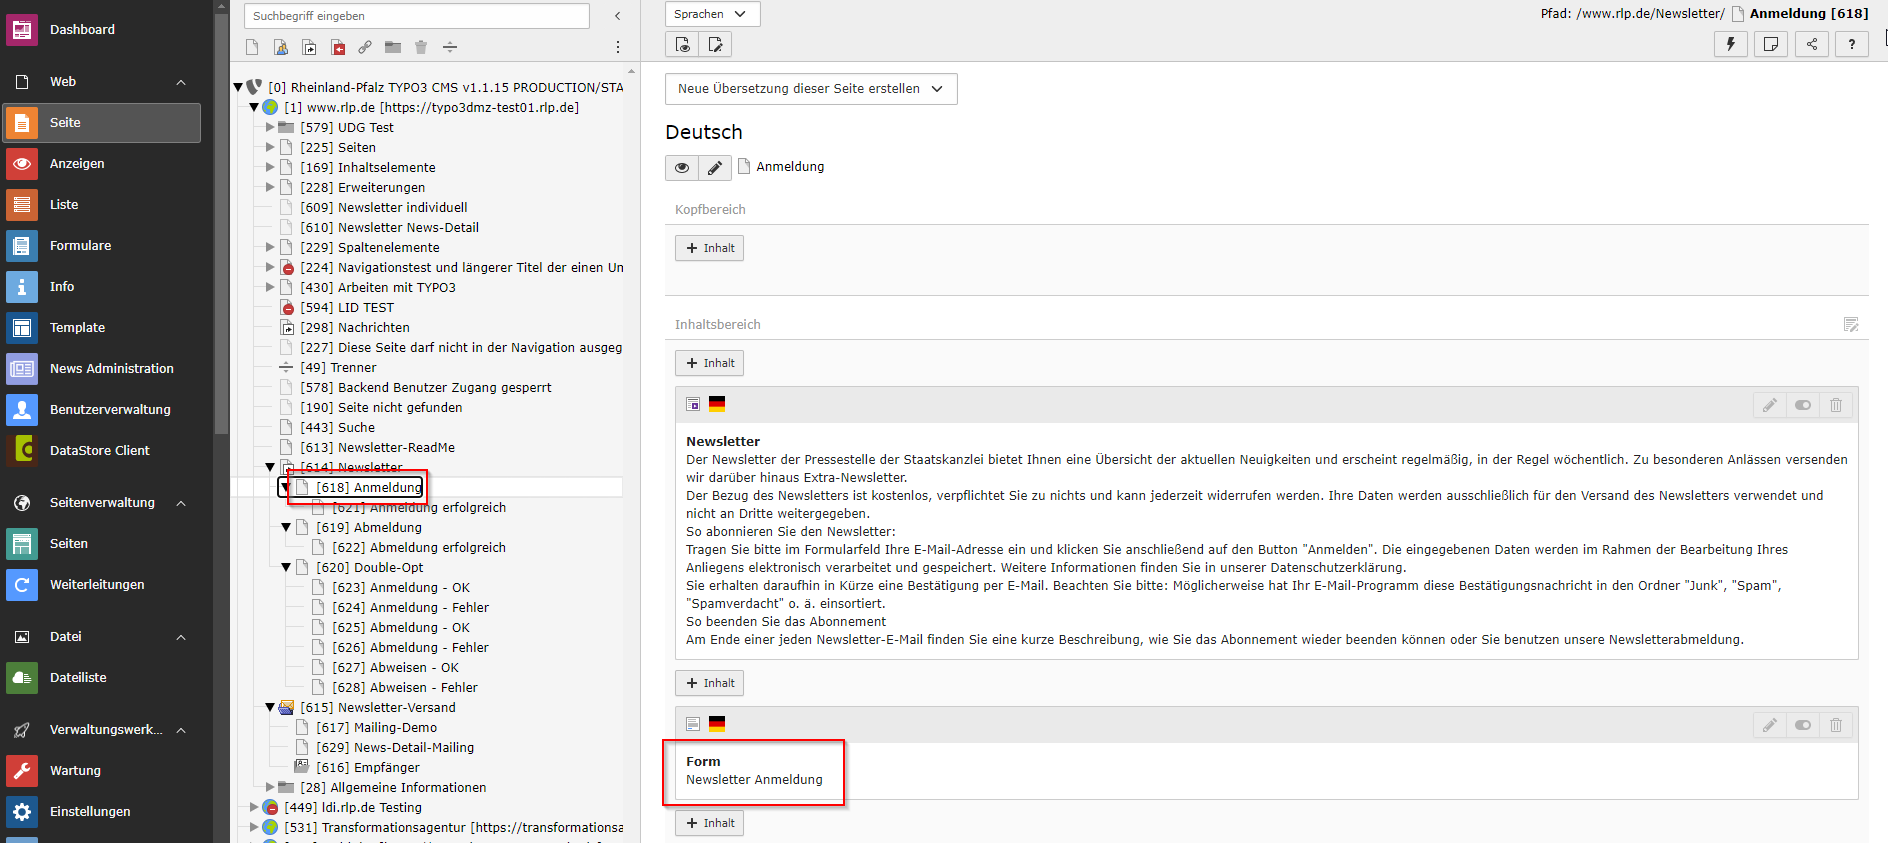Click the Seiten module icon under Seitenverwaltung
Image resolution: width=1888 pixels, height=843 pixels.
(x=22, y=544)
